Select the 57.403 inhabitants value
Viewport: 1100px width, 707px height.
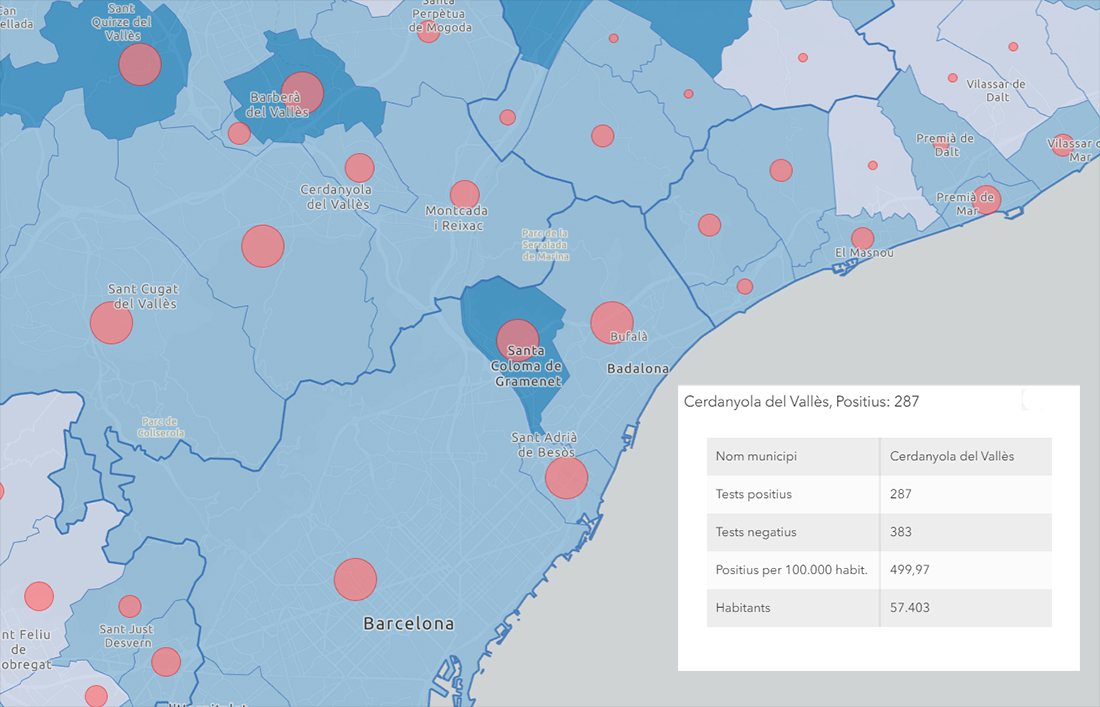coord(910,608)
